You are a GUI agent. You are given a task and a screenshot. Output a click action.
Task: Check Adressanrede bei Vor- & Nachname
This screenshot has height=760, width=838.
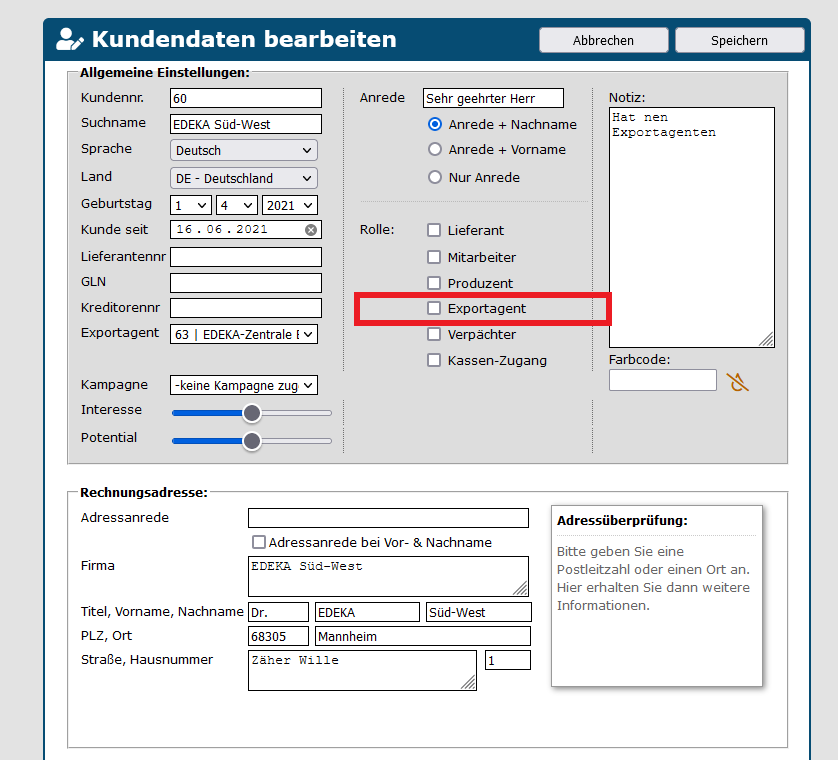coord(259,542)
